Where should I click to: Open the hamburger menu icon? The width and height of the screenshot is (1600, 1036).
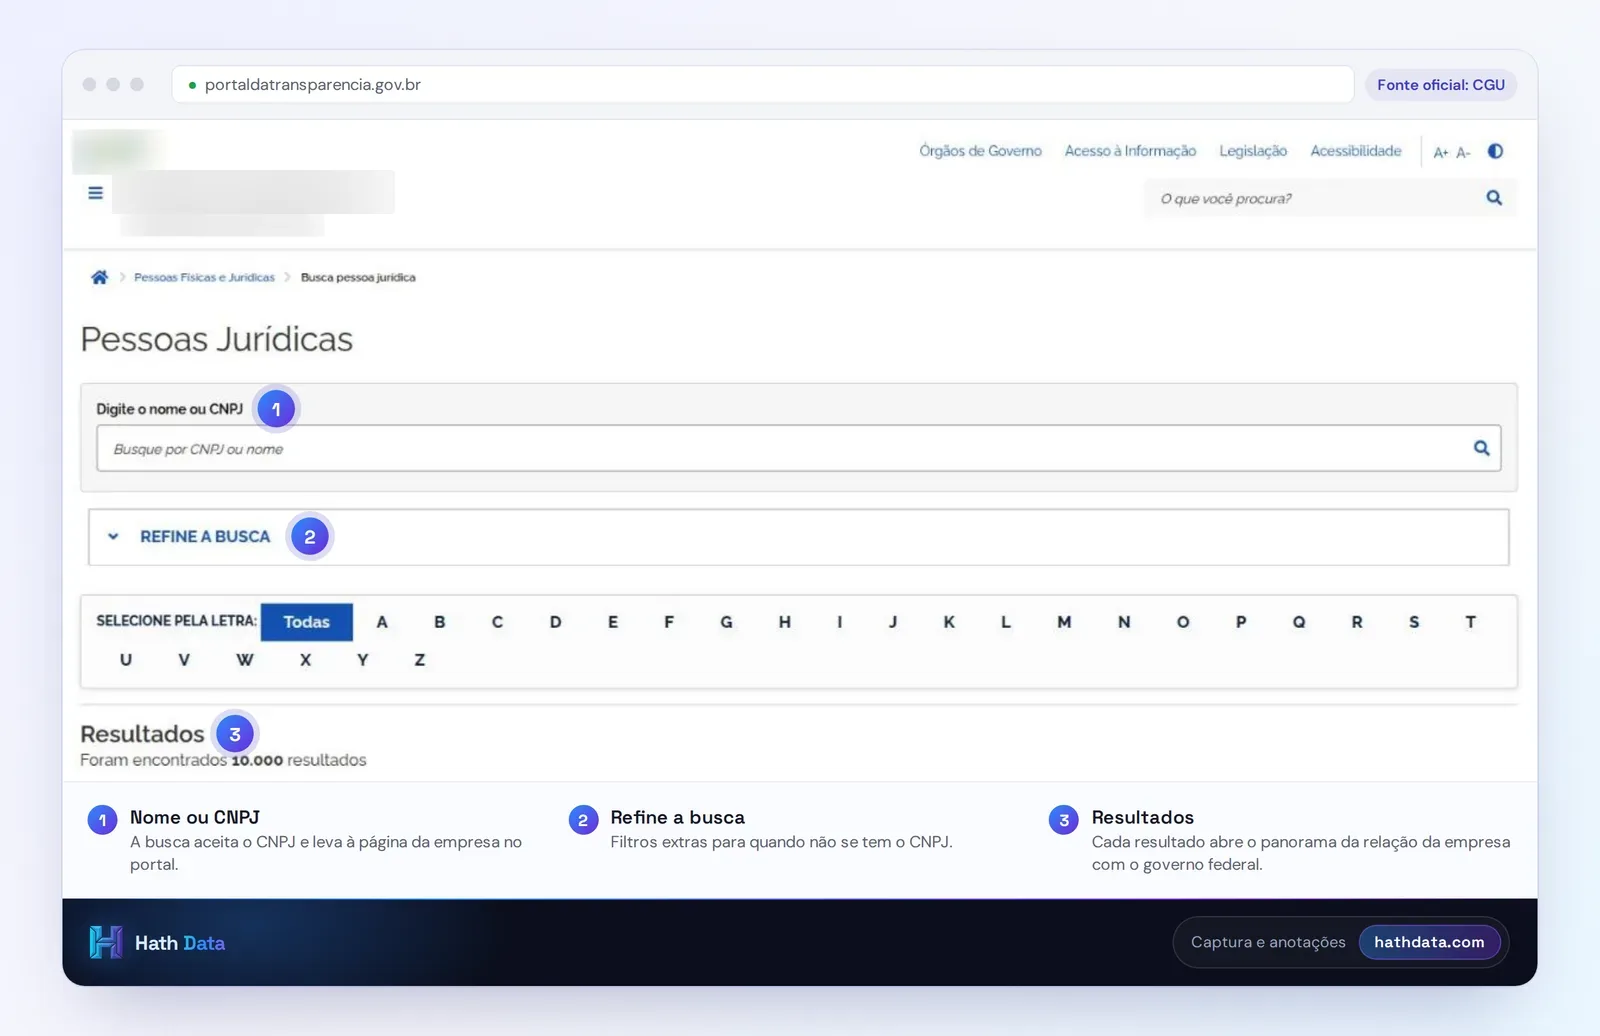95,193
